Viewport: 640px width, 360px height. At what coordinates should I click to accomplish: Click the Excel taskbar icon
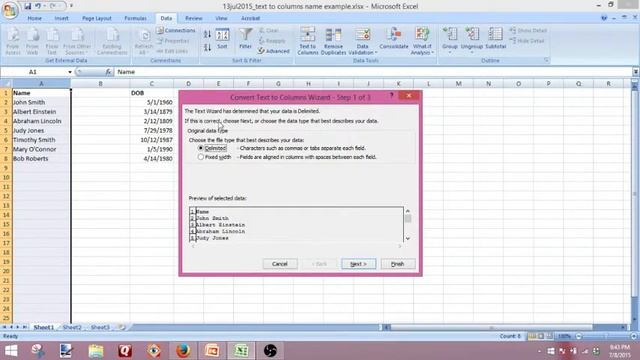click(241, 351)
